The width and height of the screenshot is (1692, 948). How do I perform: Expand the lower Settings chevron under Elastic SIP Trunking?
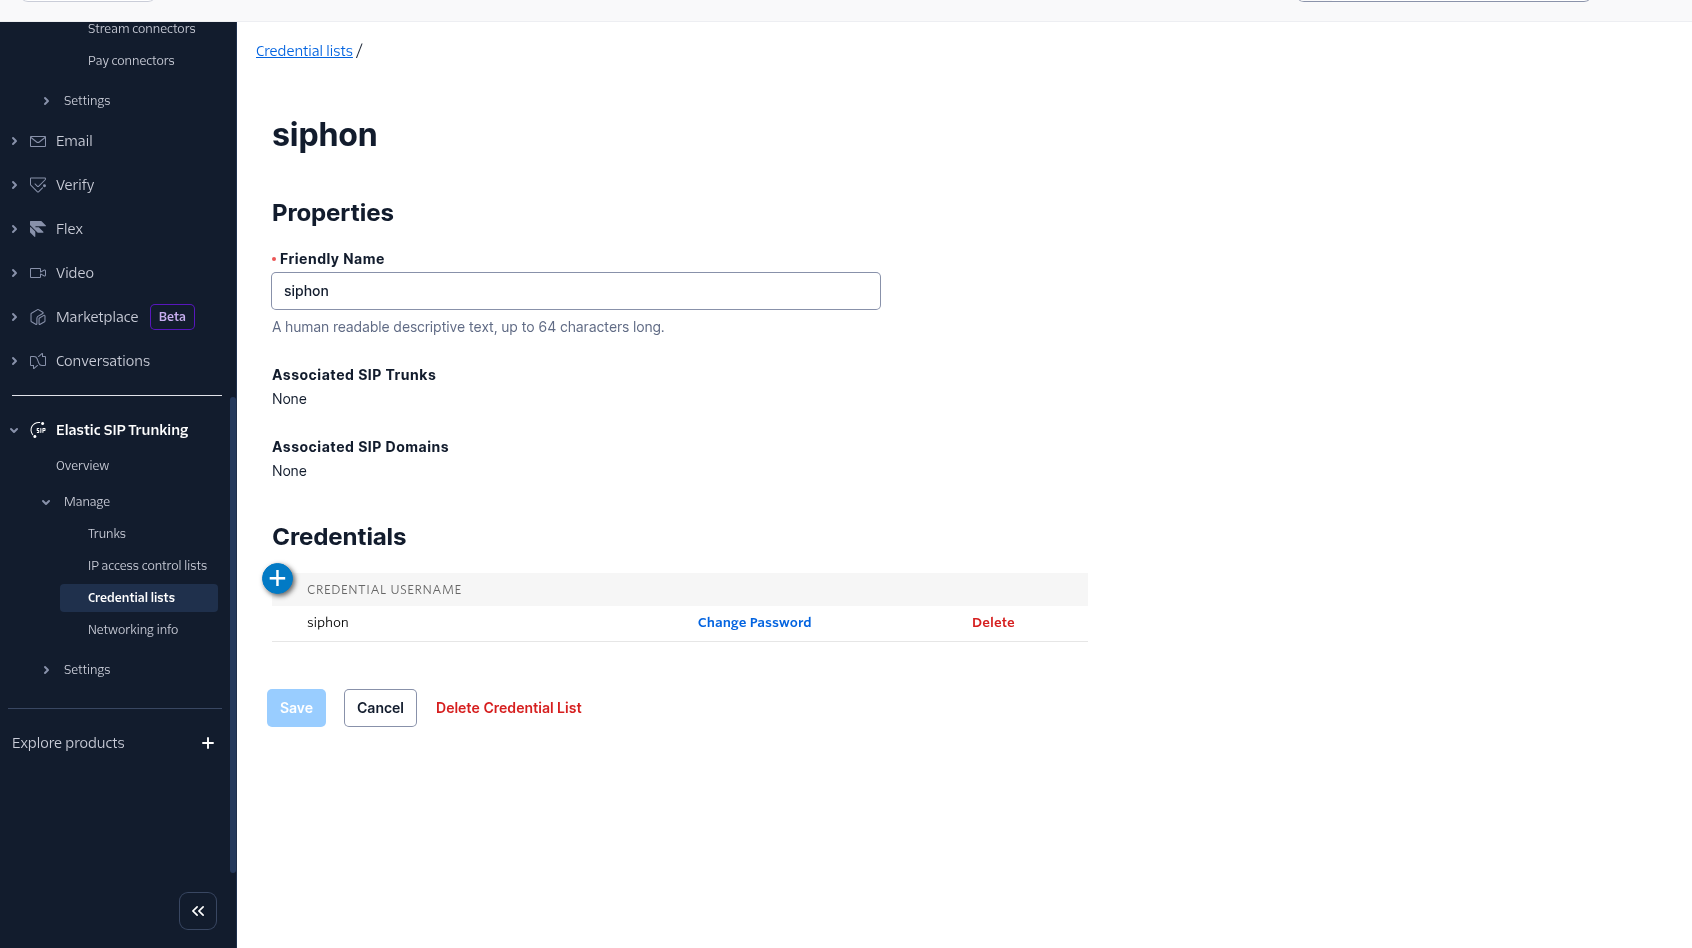click(46, 670)
